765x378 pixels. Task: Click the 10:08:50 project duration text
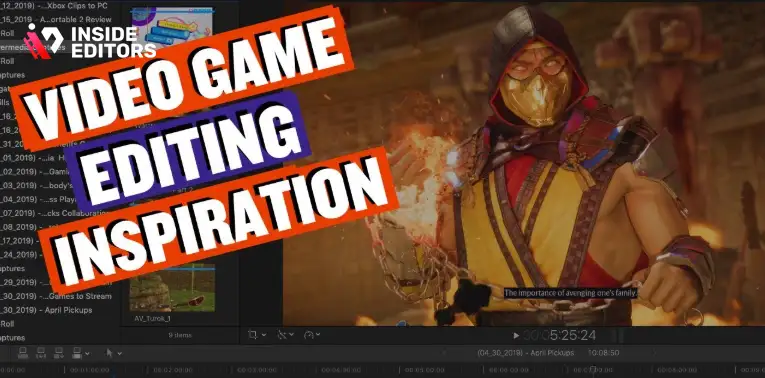pyautogui.click(x=604, y=353)
